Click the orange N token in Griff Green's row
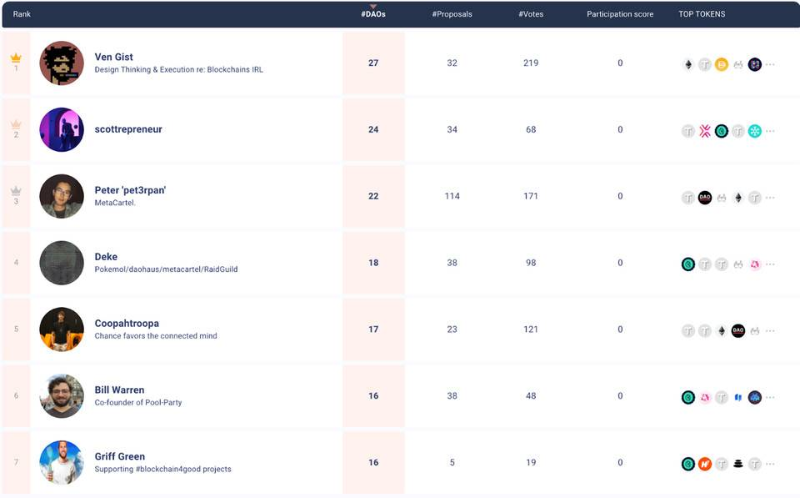This screenshot has height=498, width=800. click(705, 463)
